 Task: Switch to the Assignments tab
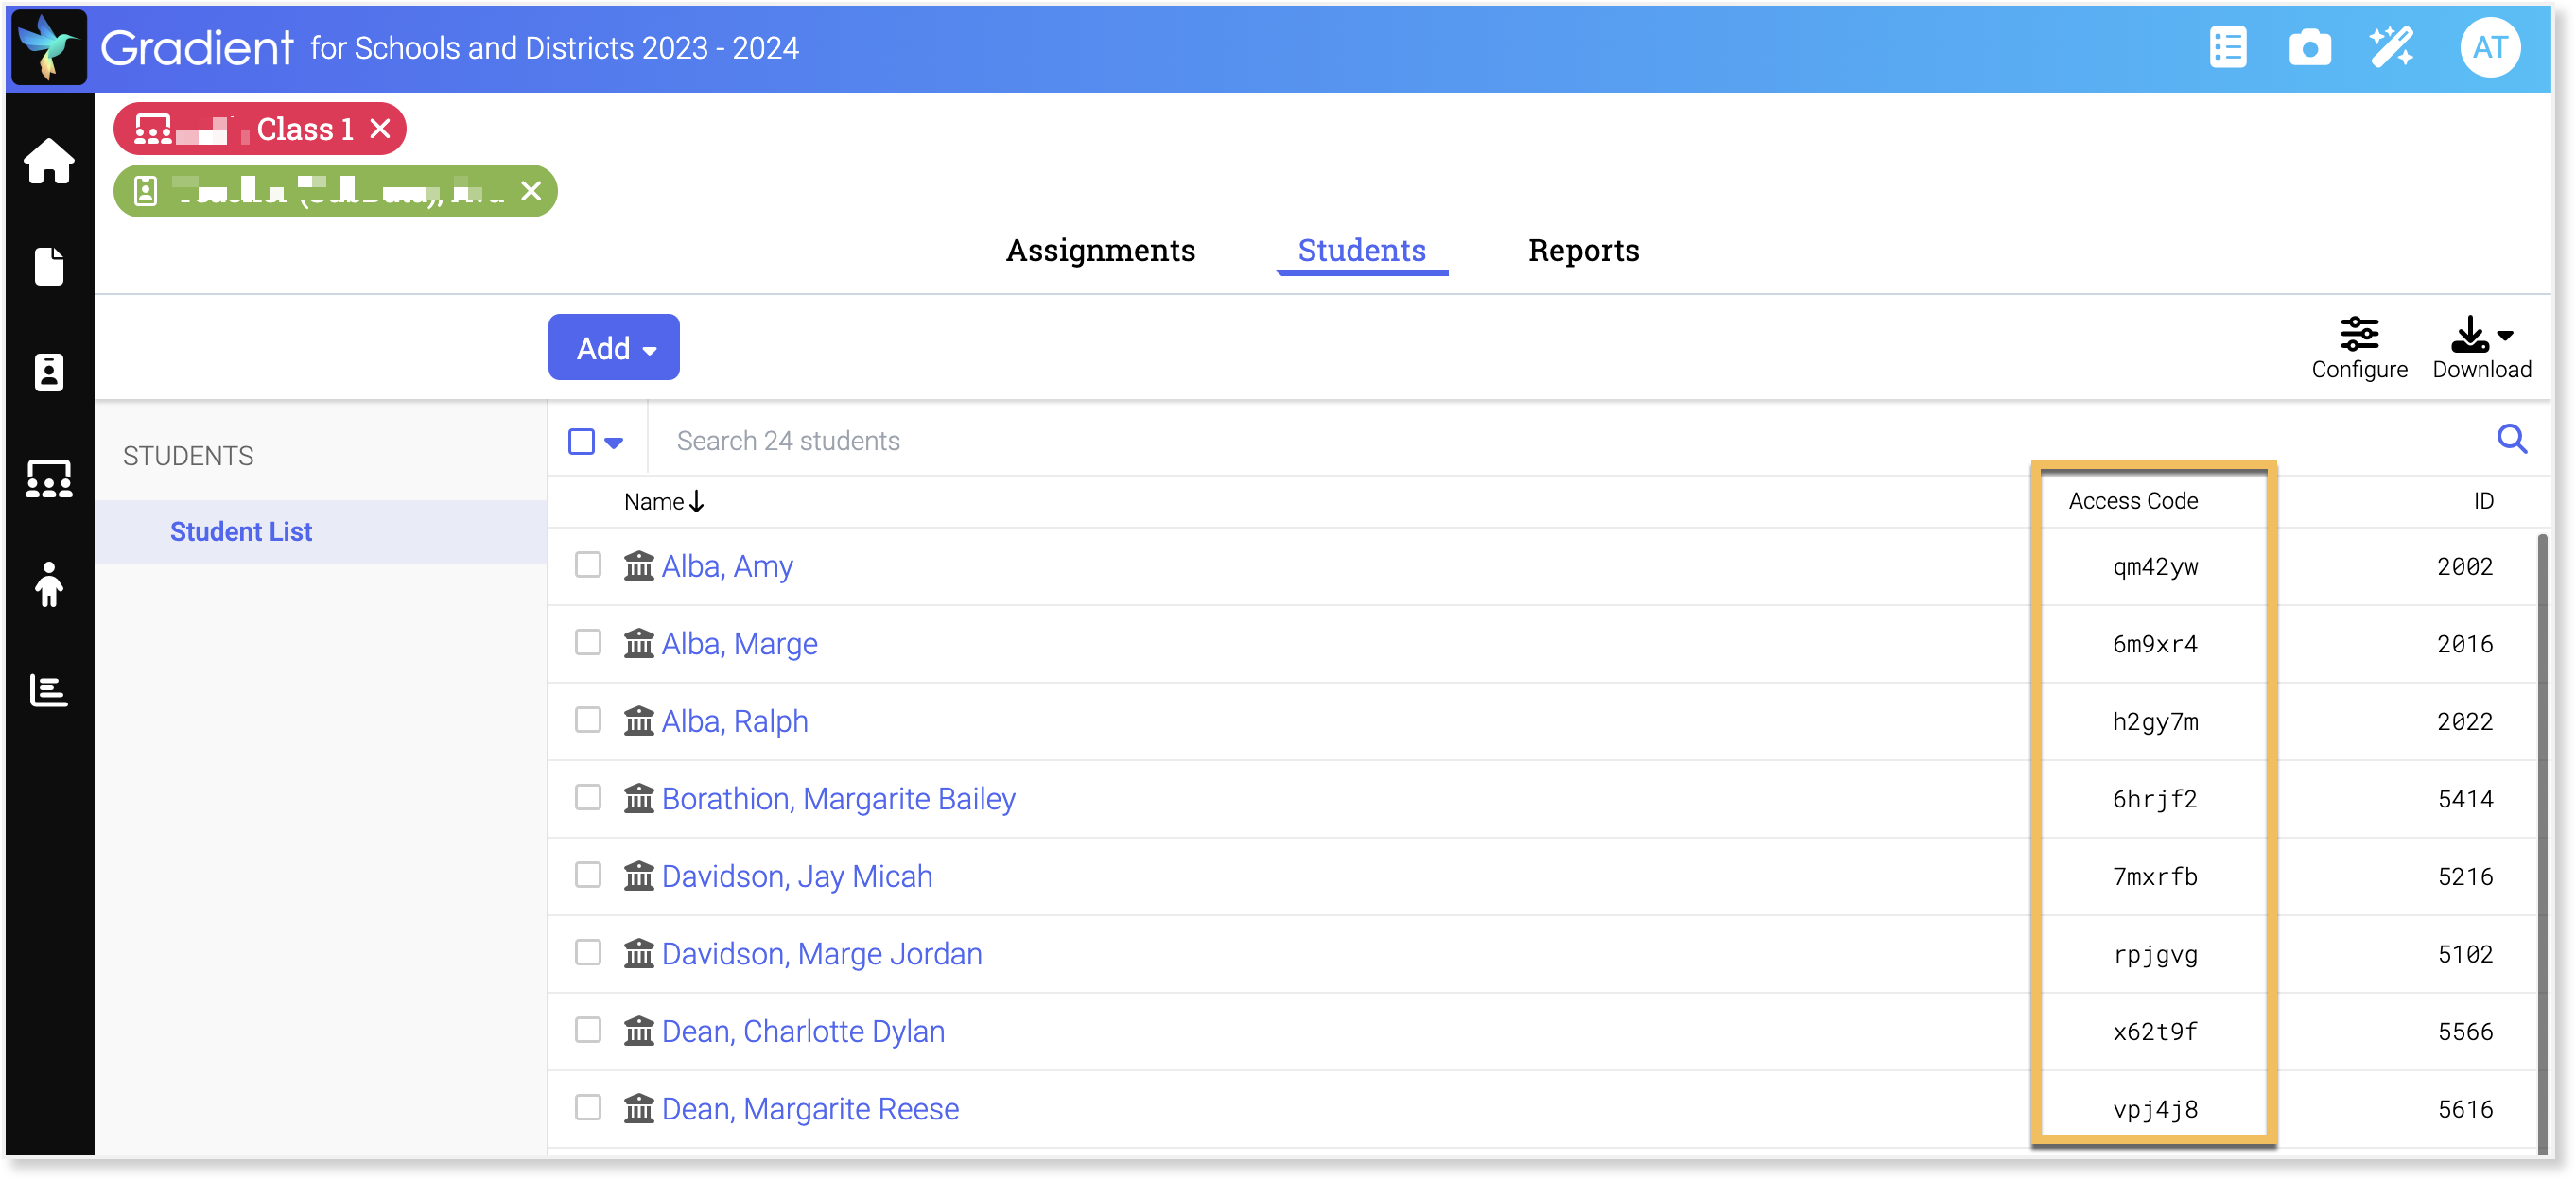point(1100,250)
